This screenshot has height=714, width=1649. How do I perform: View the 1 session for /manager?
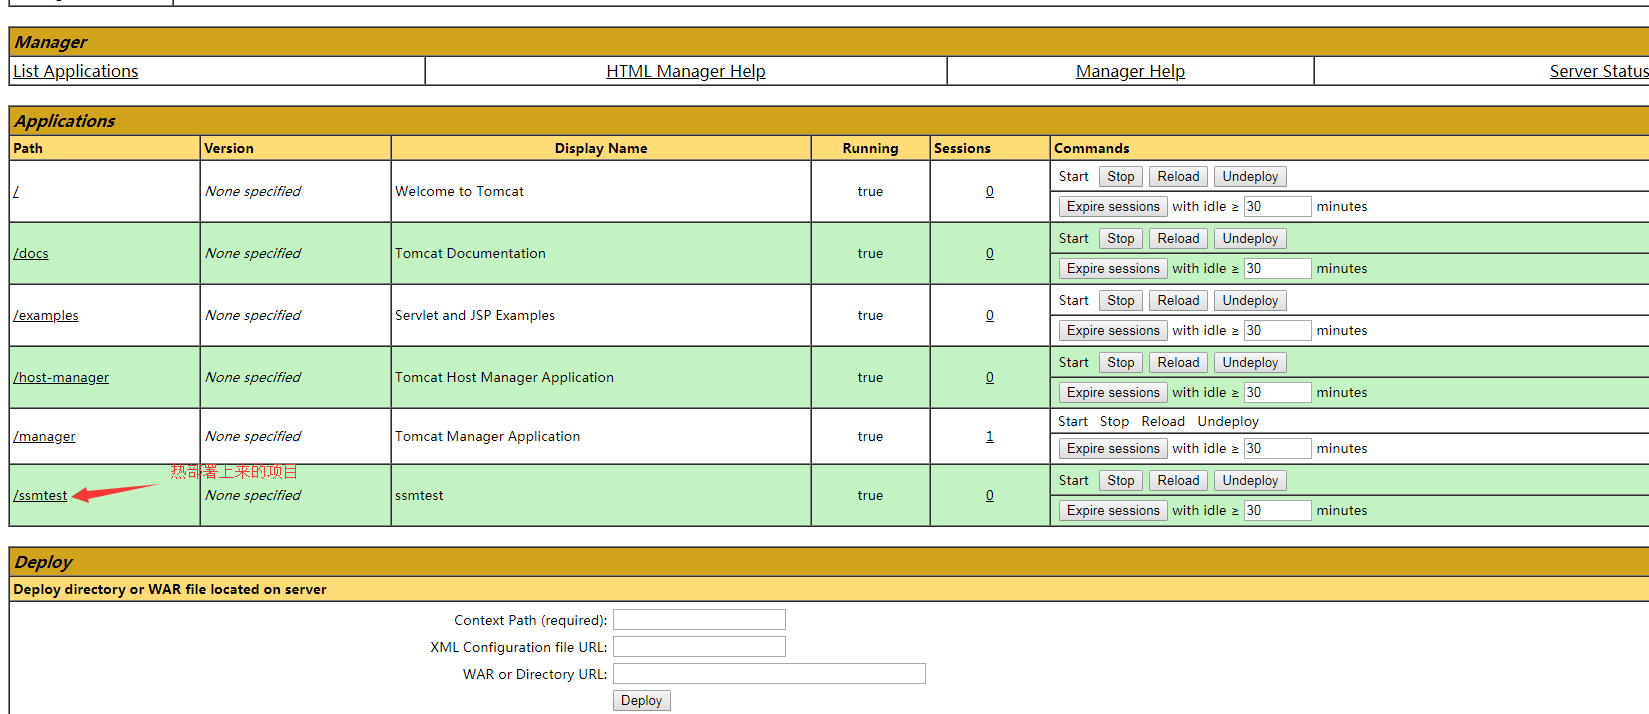pos(990,436)
